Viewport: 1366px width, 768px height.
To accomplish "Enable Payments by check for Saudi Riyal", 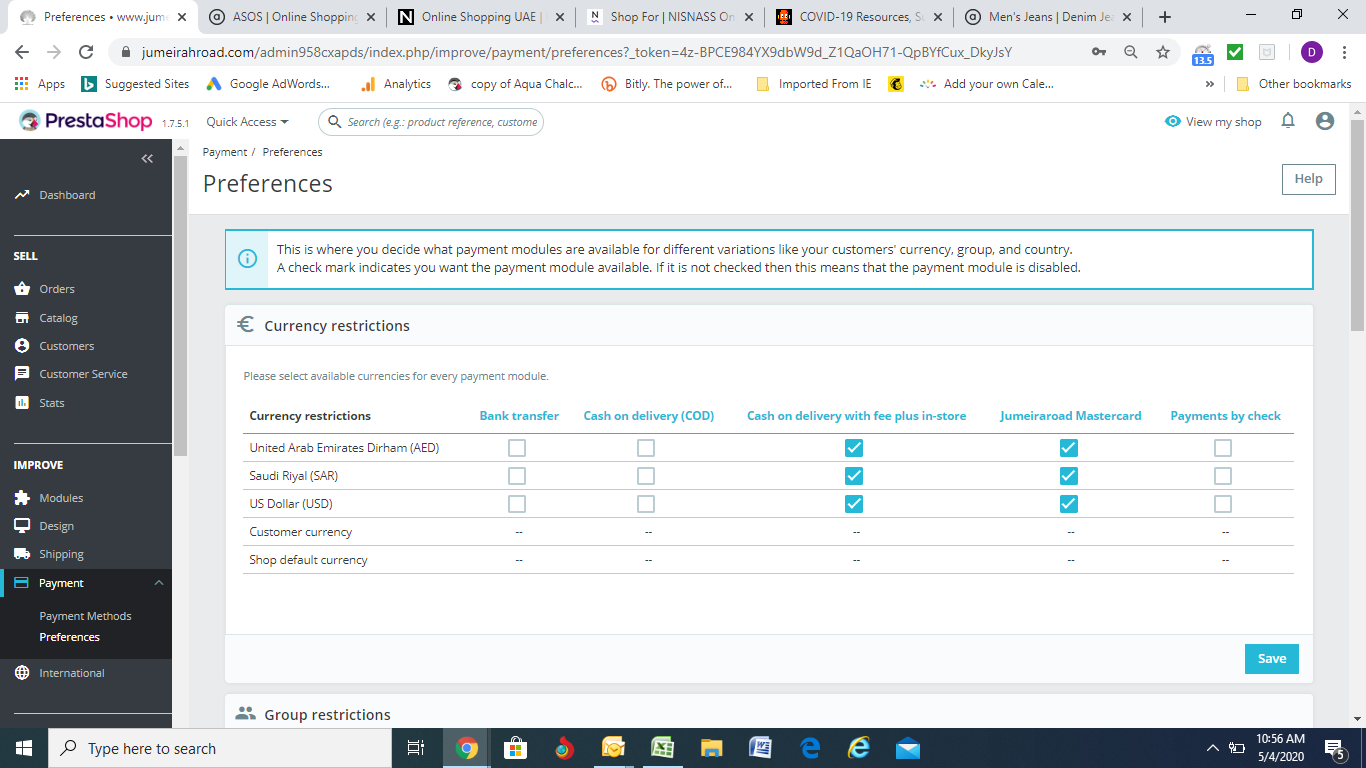I will tap(1223, 476).
